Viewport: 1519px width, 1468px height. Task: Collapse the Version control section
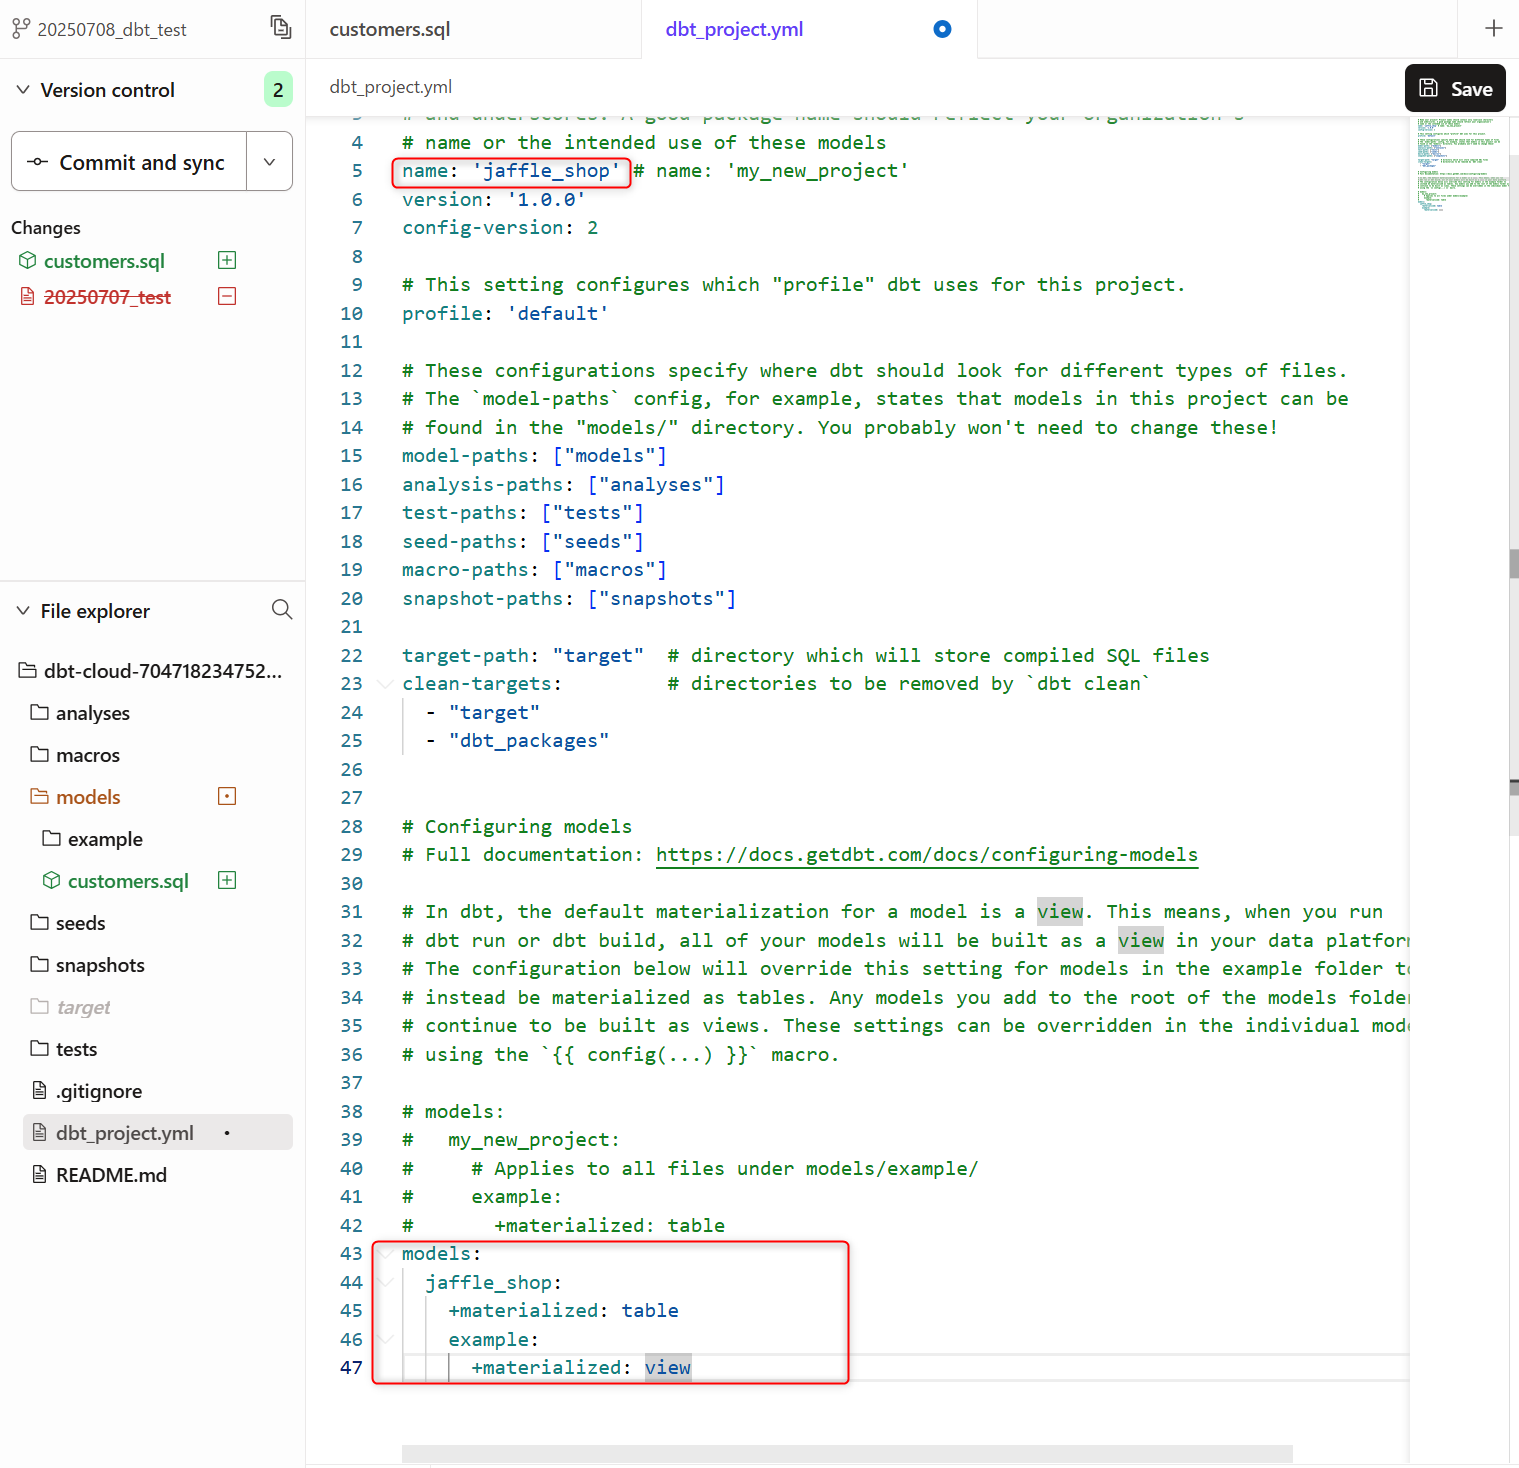pyautogui.click(x=23, y=90)
